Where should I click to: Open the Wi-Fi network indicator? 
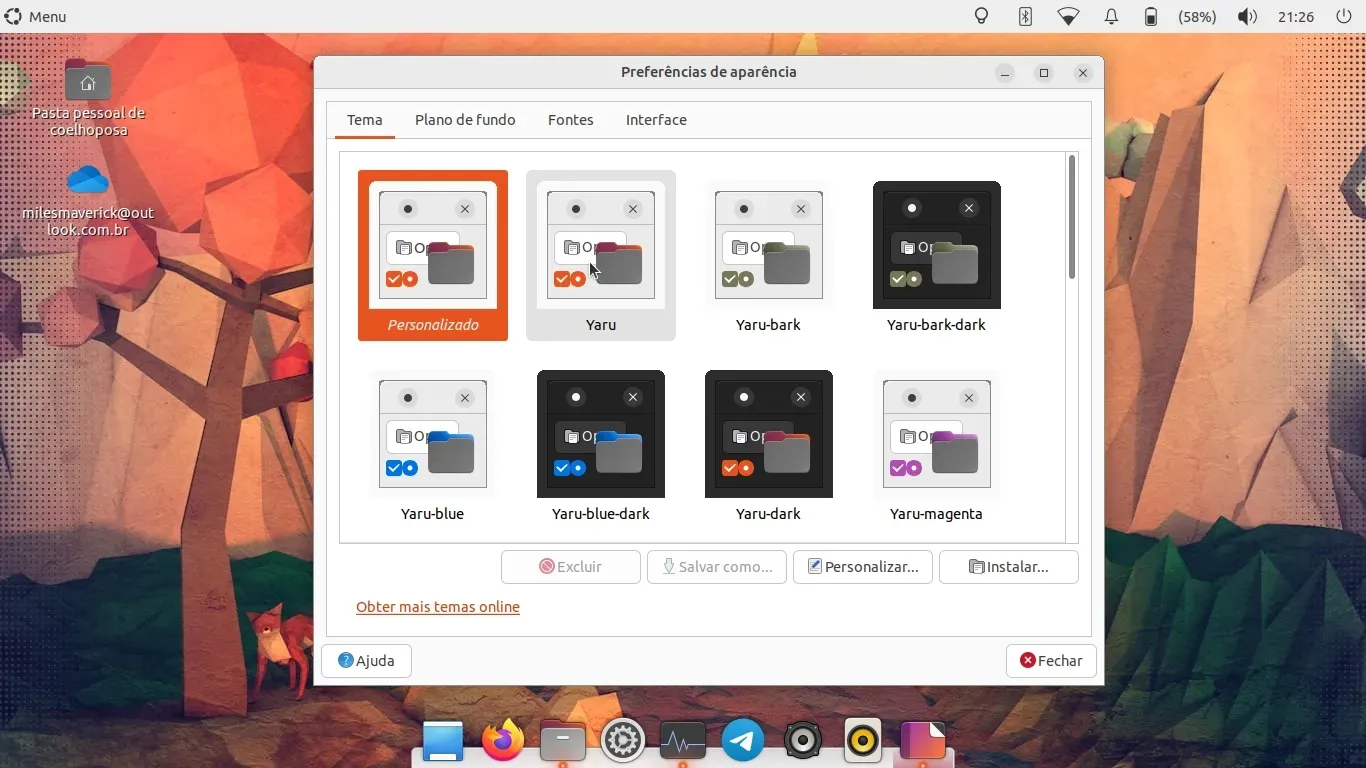pyautogui.click(x=1068, y=16)
